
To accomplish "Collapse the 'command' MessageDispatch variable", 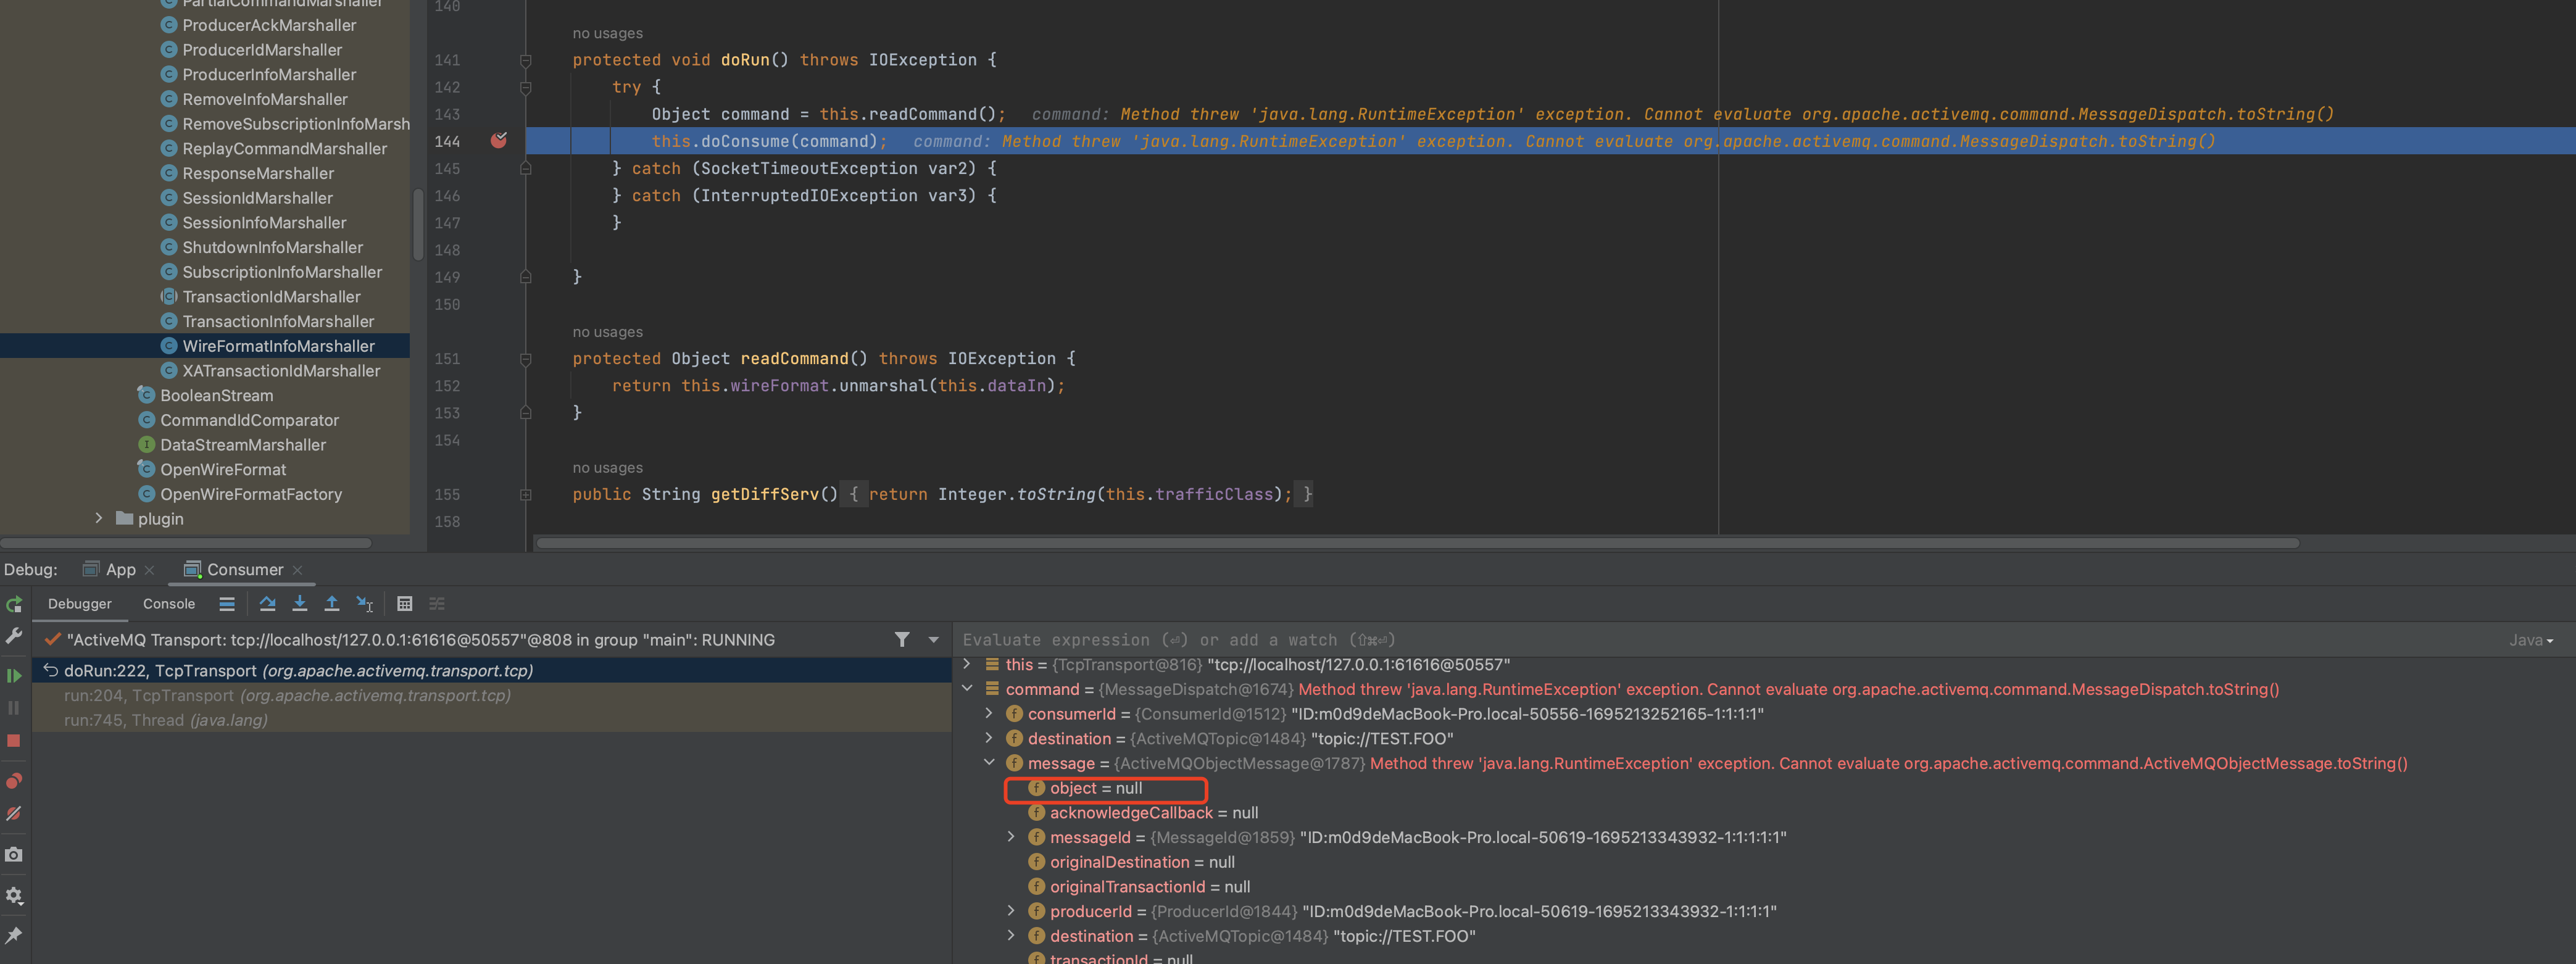I will coord(967,689).
